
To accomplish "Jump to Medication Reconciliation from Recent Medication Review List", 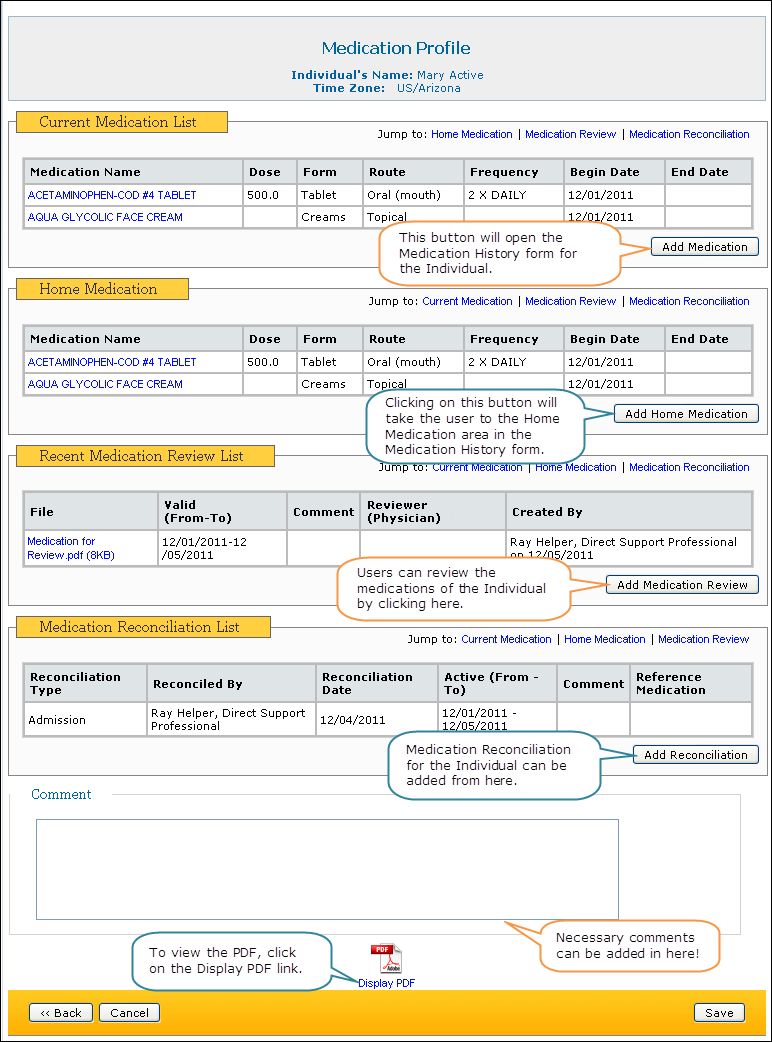I will tap(689, 467).
